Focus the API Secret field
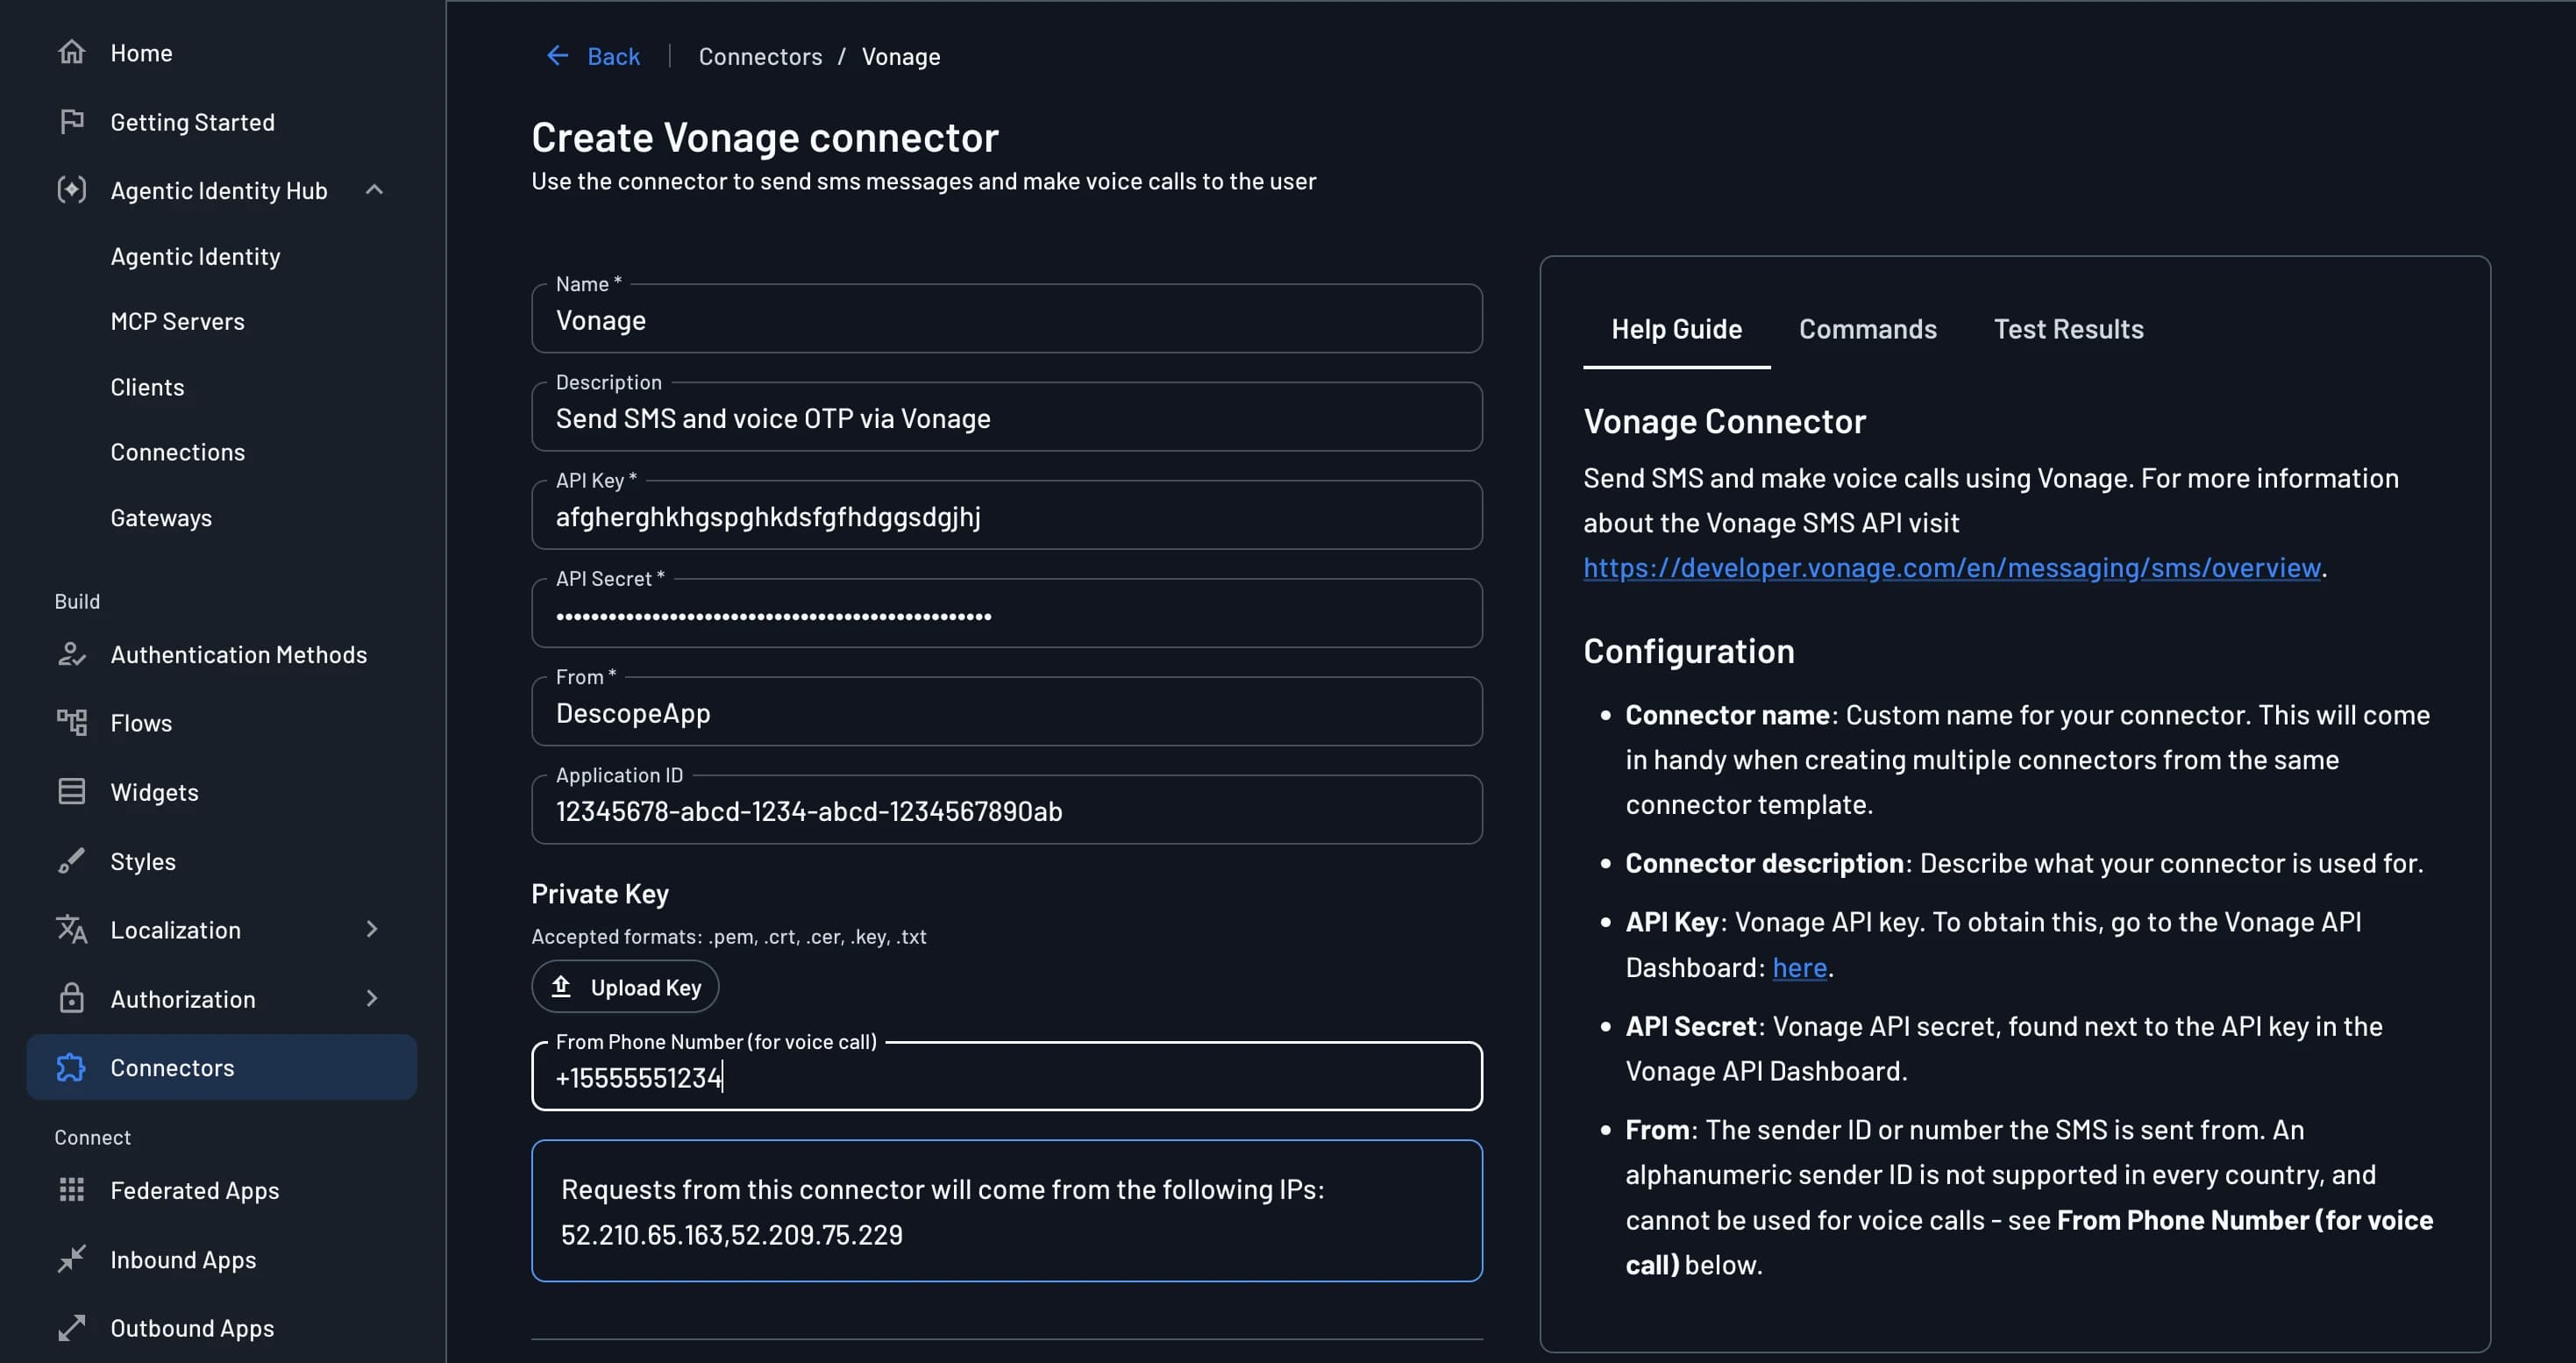The width and height of the screenshot is (2576, 1363). point(1006,613)
